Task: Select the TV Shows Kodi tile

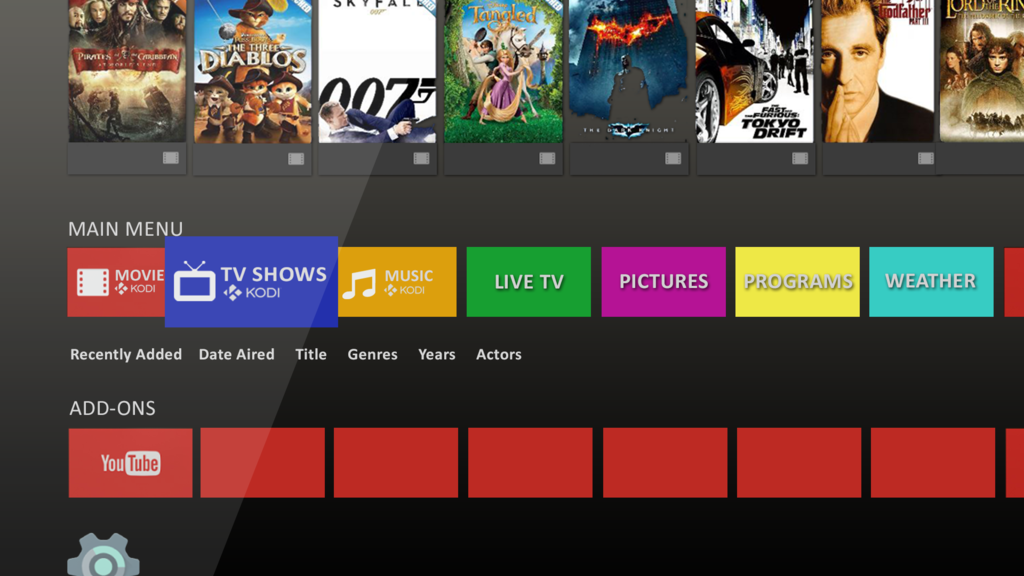Action: [x=251, y=281]
